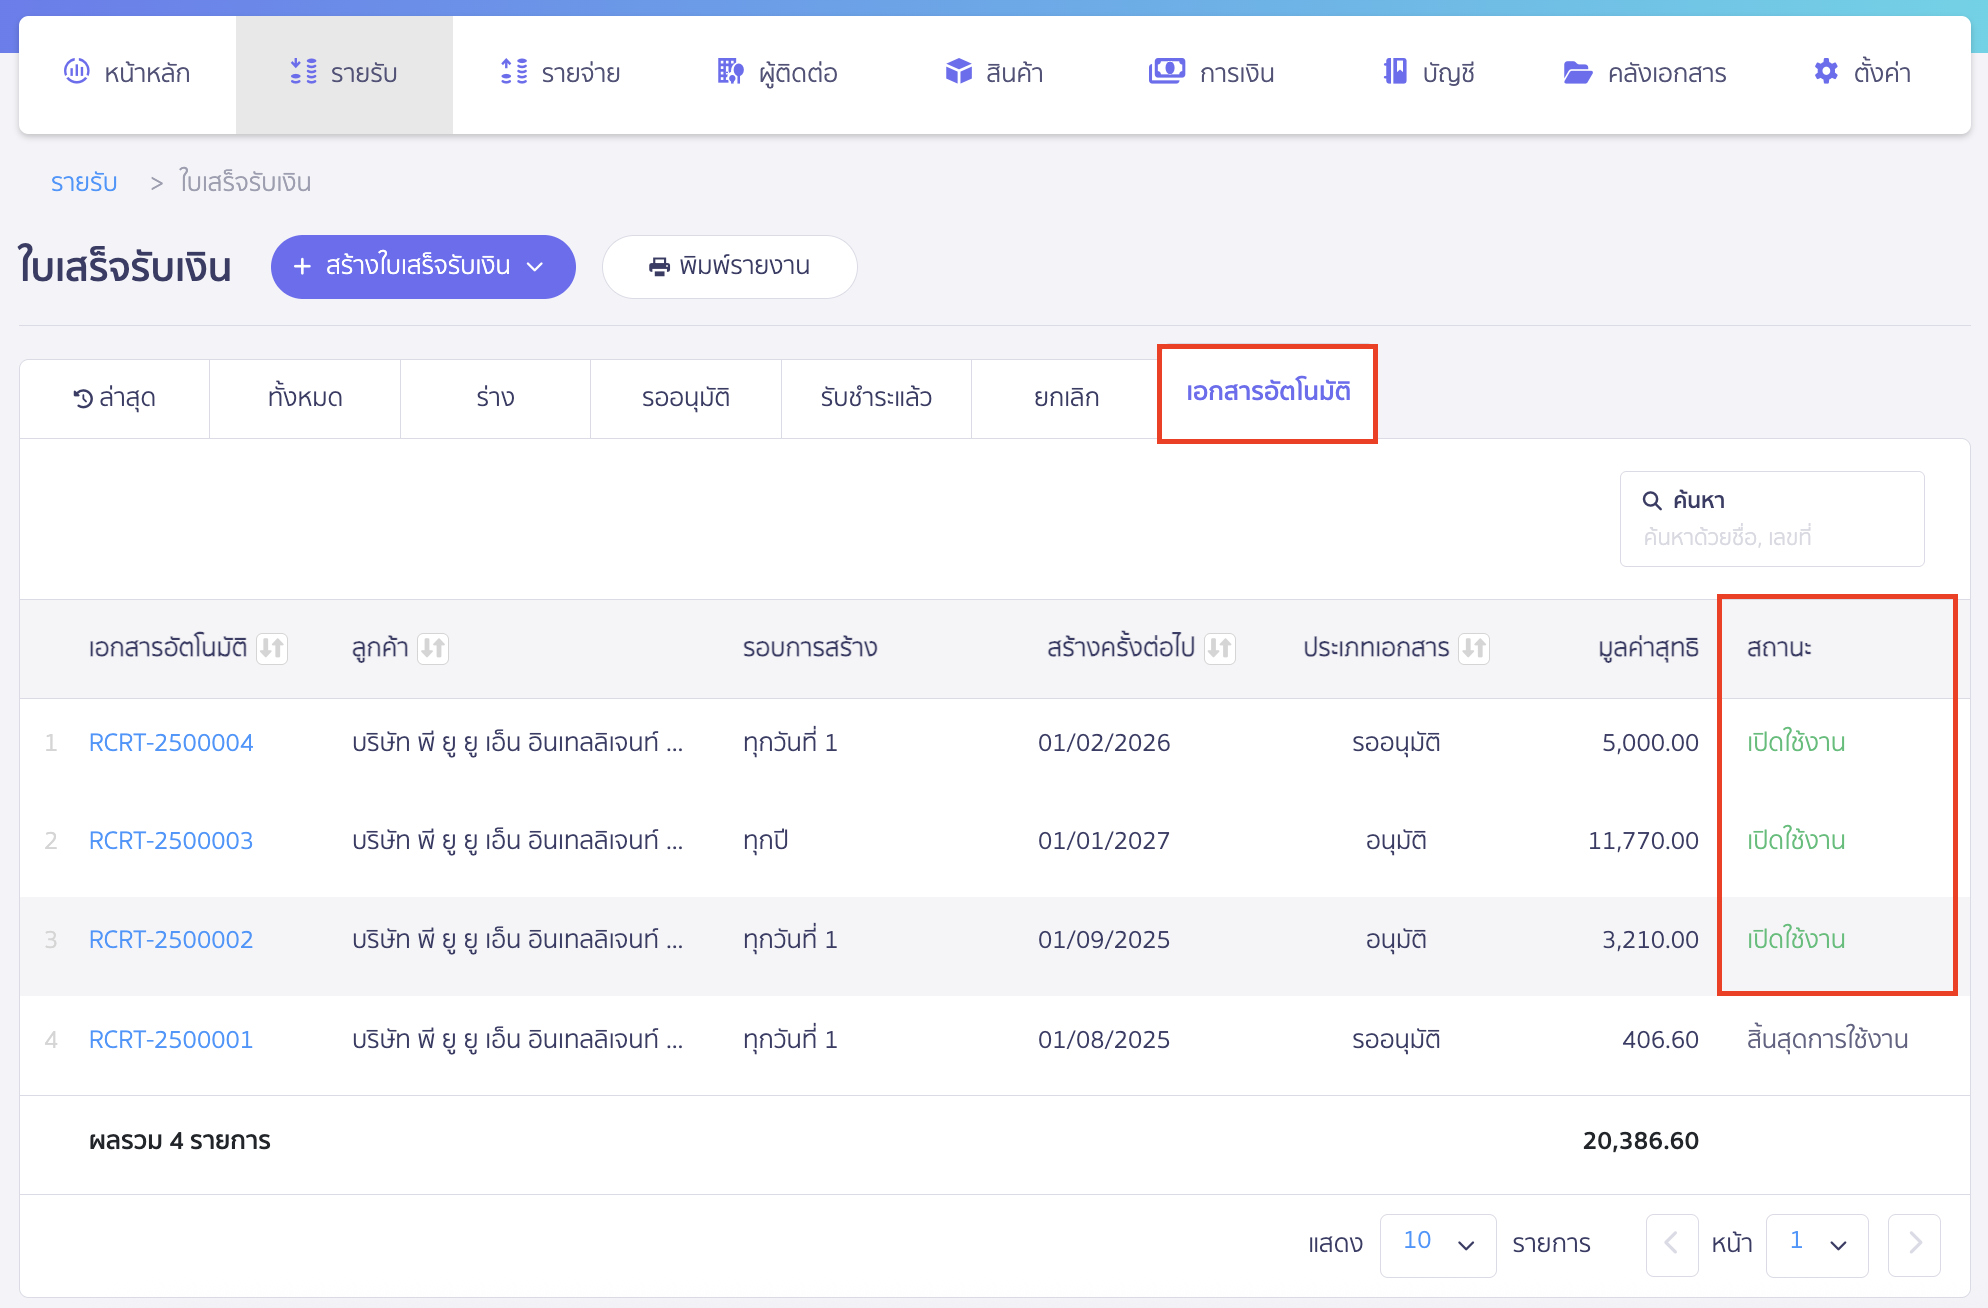Select the รายจ่าย (Expenses) icon
This screenshot has width=1988, height=1308.
pos(513,72)
